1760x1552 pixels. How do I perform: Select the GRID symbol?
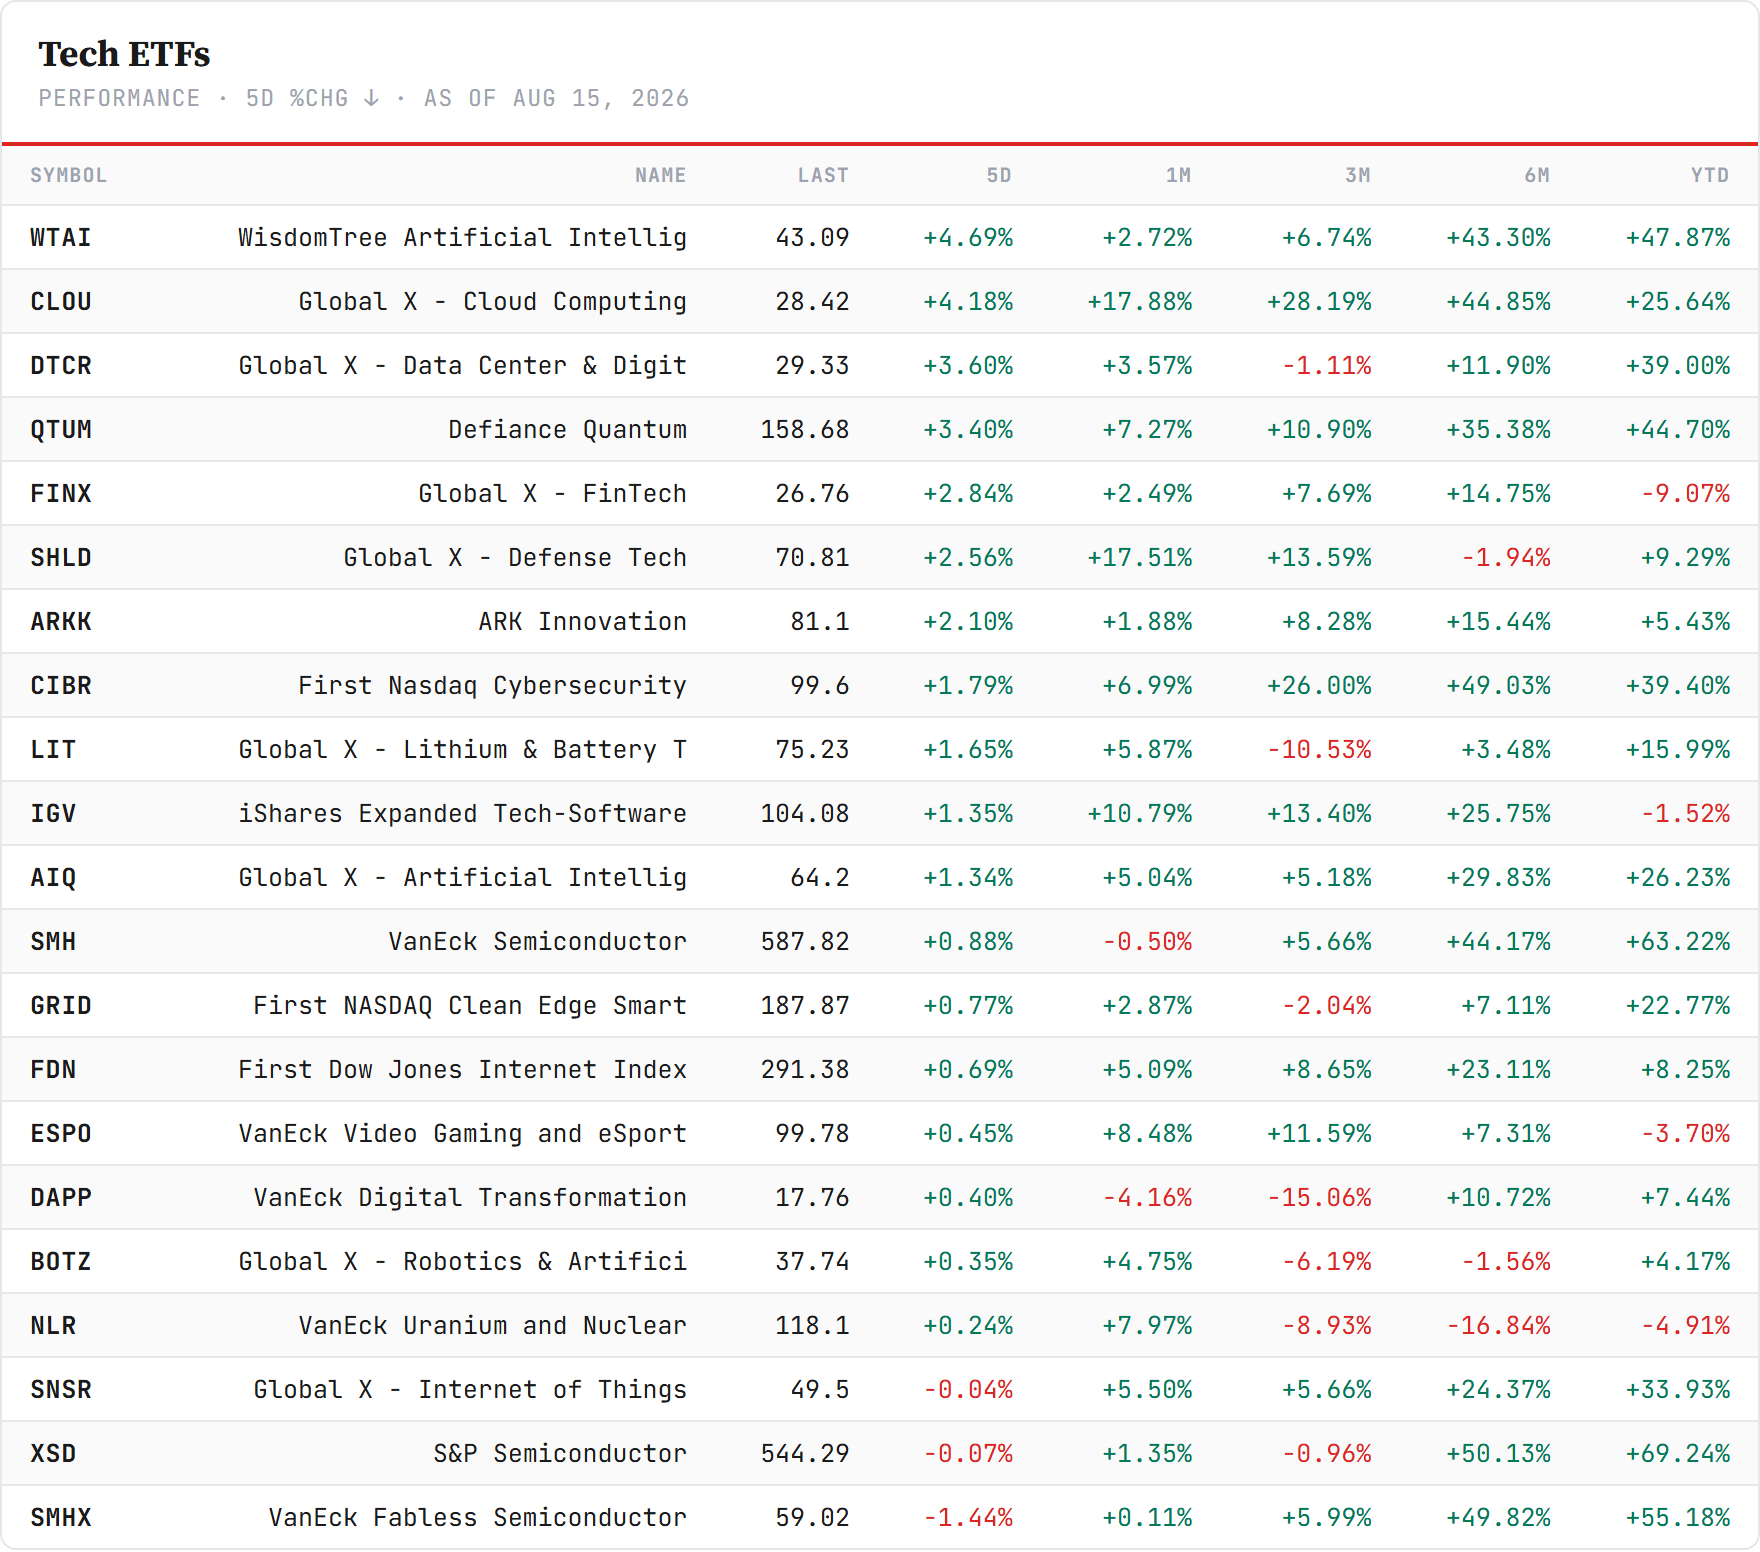pyautogui.click(x=61, y=1006)
